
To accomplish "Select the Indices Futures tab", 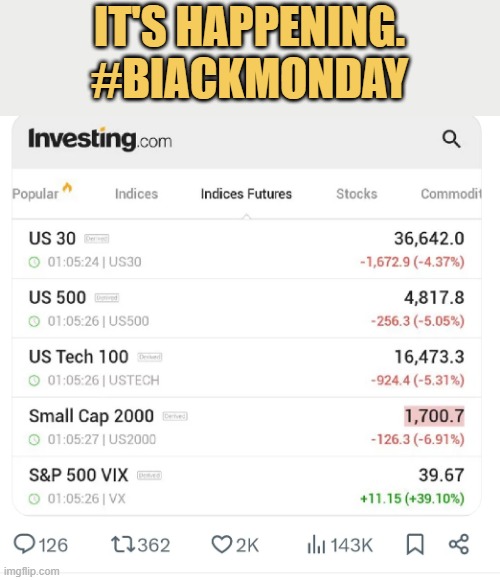I will [246, 194].
